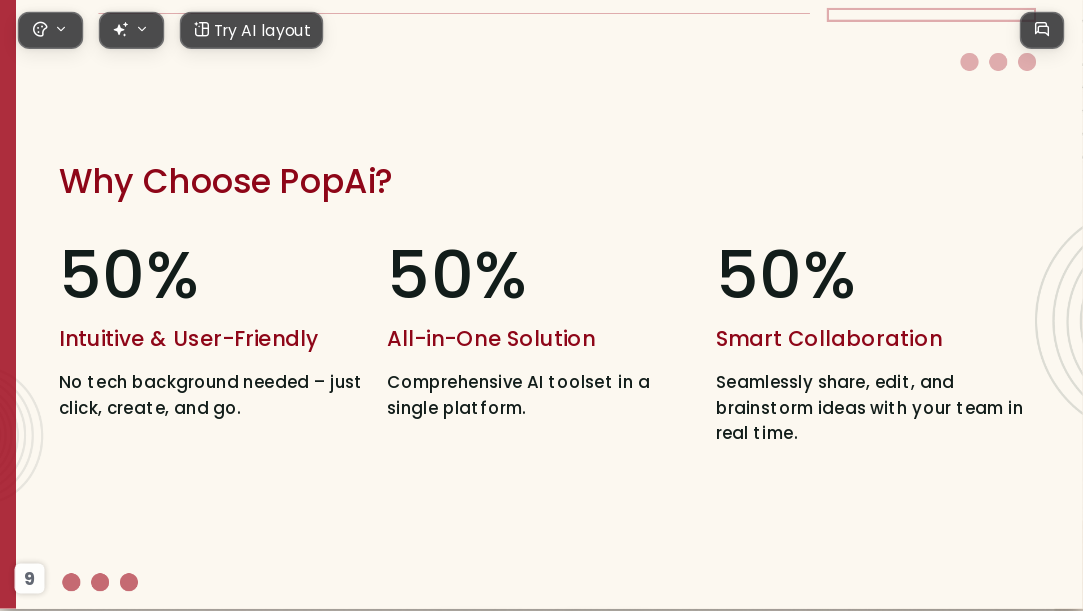Select the Why Choose PopAi? heading
Screen dimensions: 1083x611
click(x=225, y=182)
